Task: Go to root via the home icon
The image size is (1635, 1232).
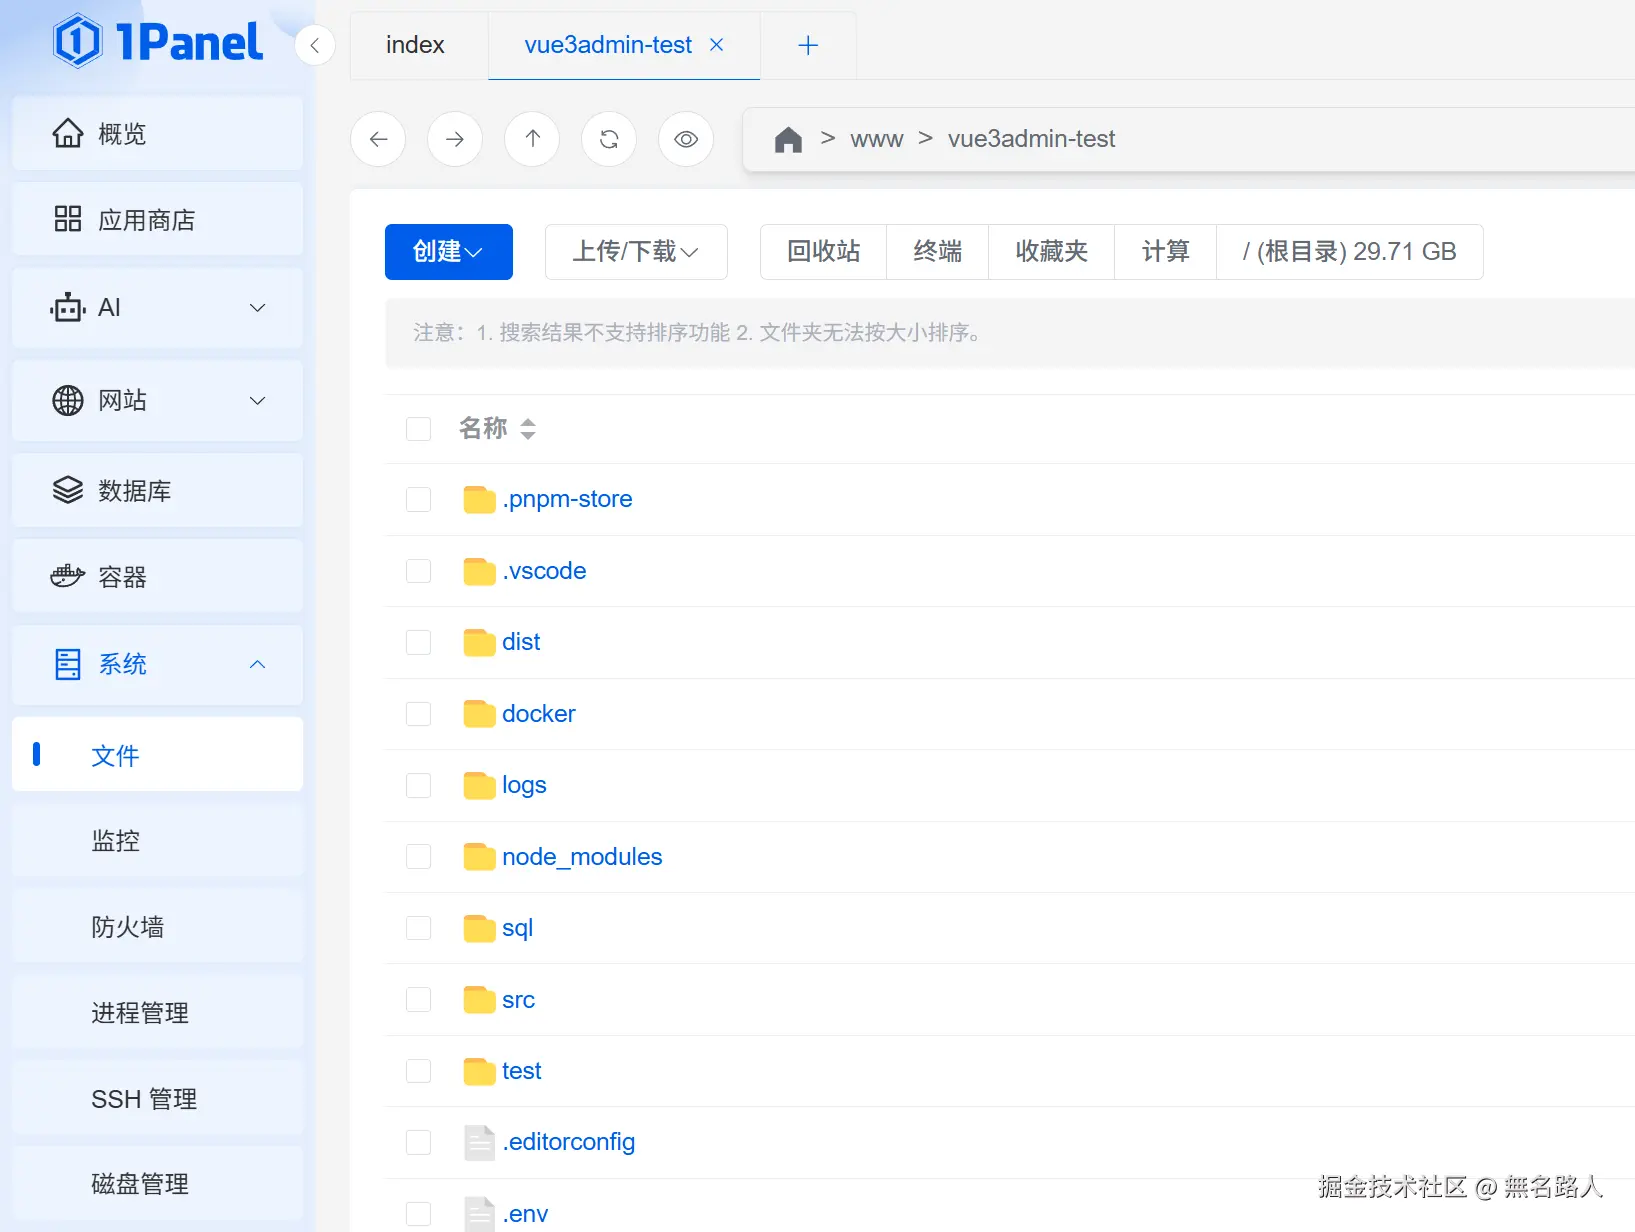Action: [788, 139]
